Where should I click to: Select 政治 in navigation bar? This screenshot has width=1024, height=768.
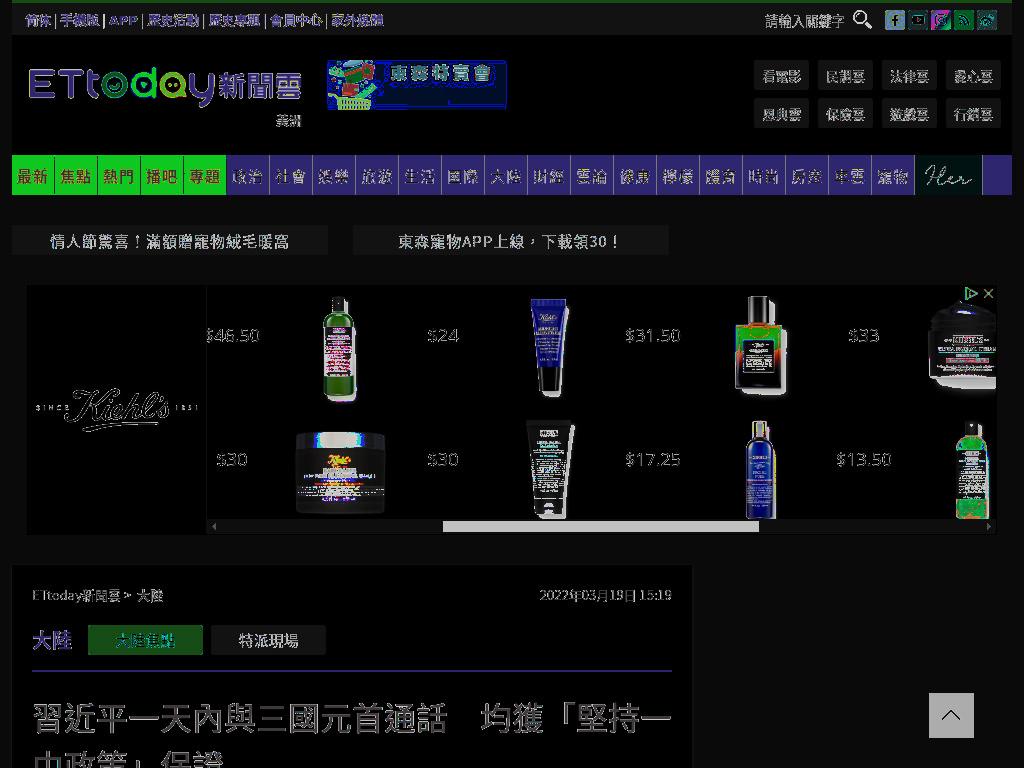pyautogui.click(x=248, y=176)
